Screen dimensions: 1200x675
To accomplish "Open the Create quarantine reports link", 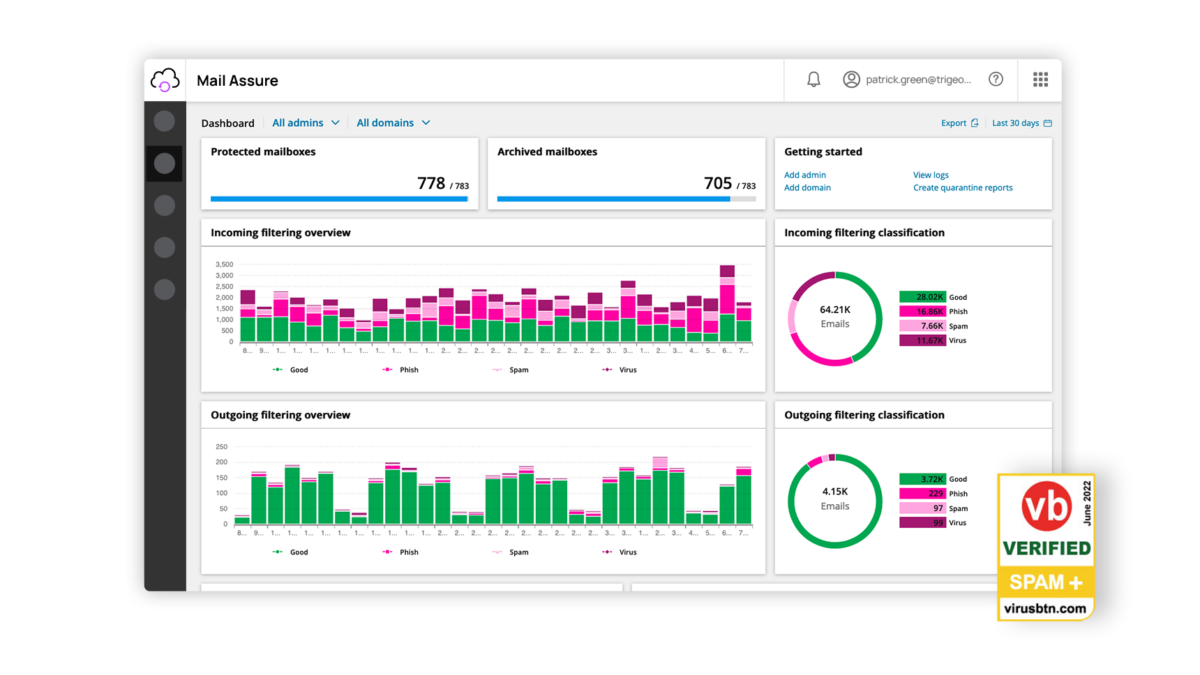I will click(x=962, y=188).
